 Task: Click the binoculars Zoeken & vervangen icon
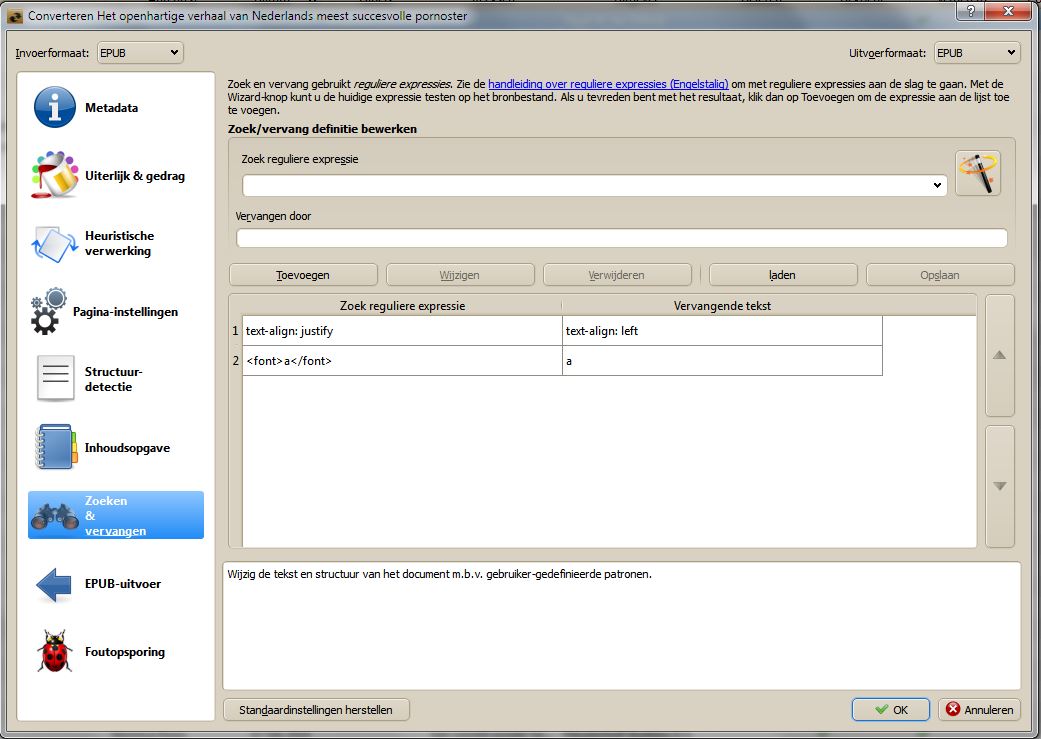(x=55, y=516)
